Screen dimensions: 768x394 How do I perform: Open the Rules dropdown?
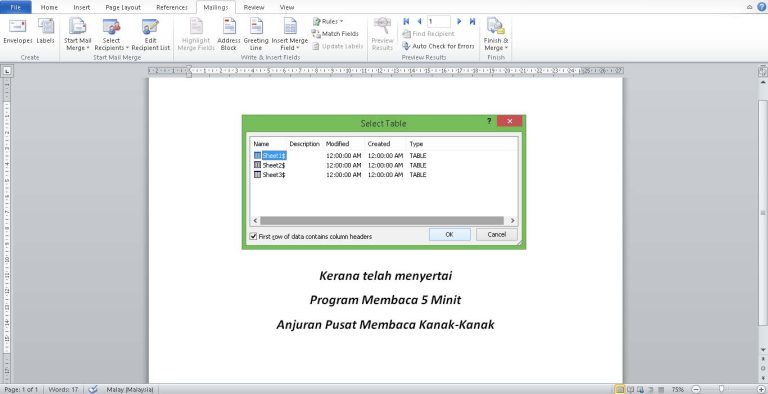(328, 22)
